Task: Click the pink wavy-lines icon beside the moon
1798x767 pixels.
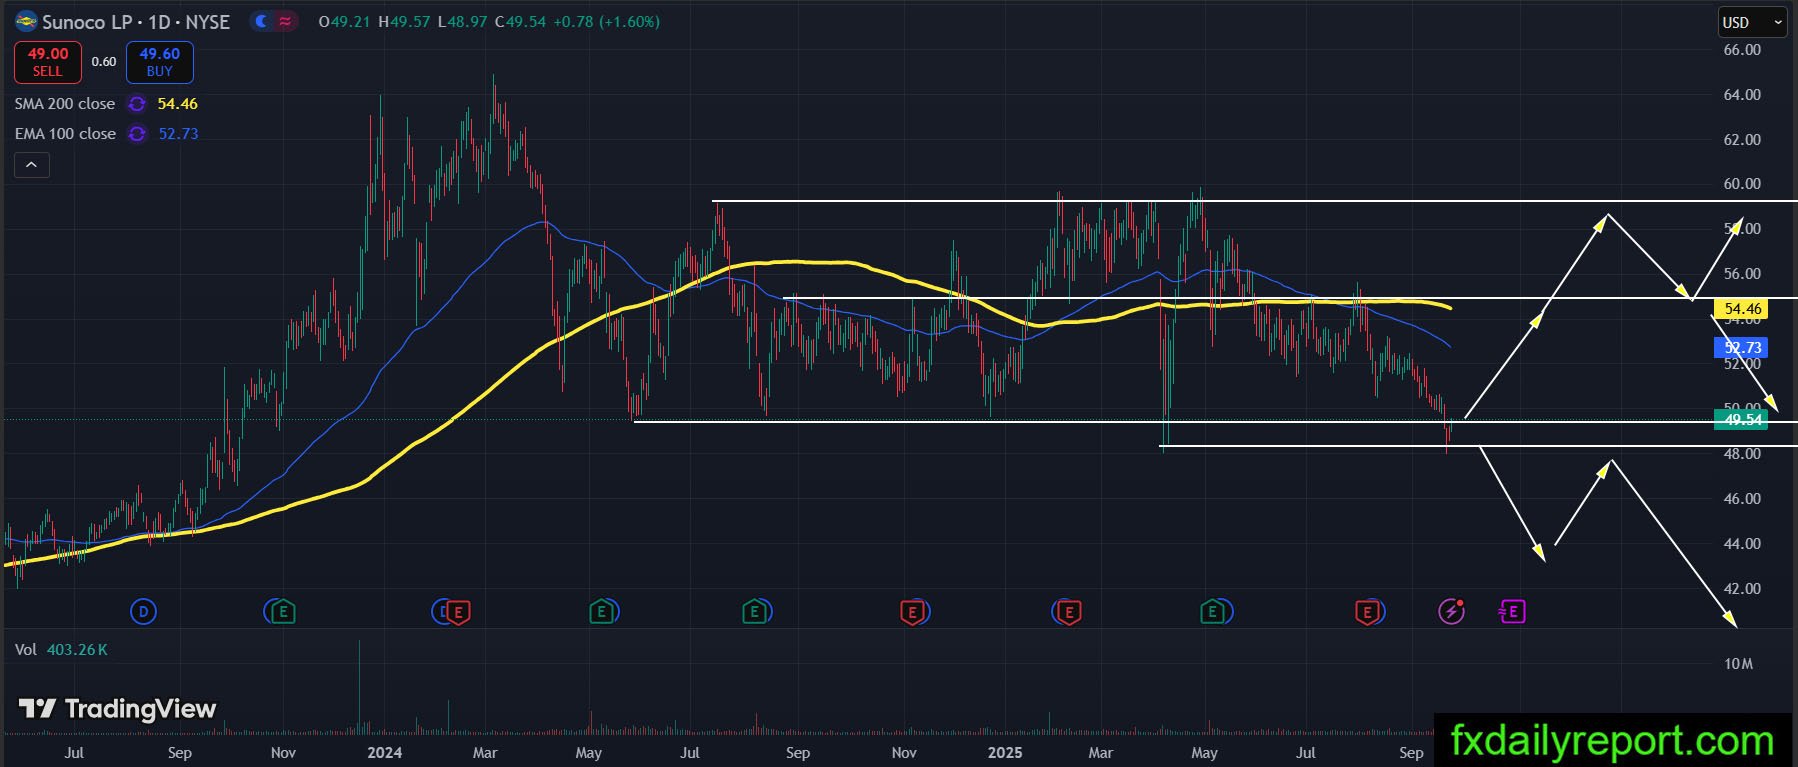Action: [x=285, y=21]
